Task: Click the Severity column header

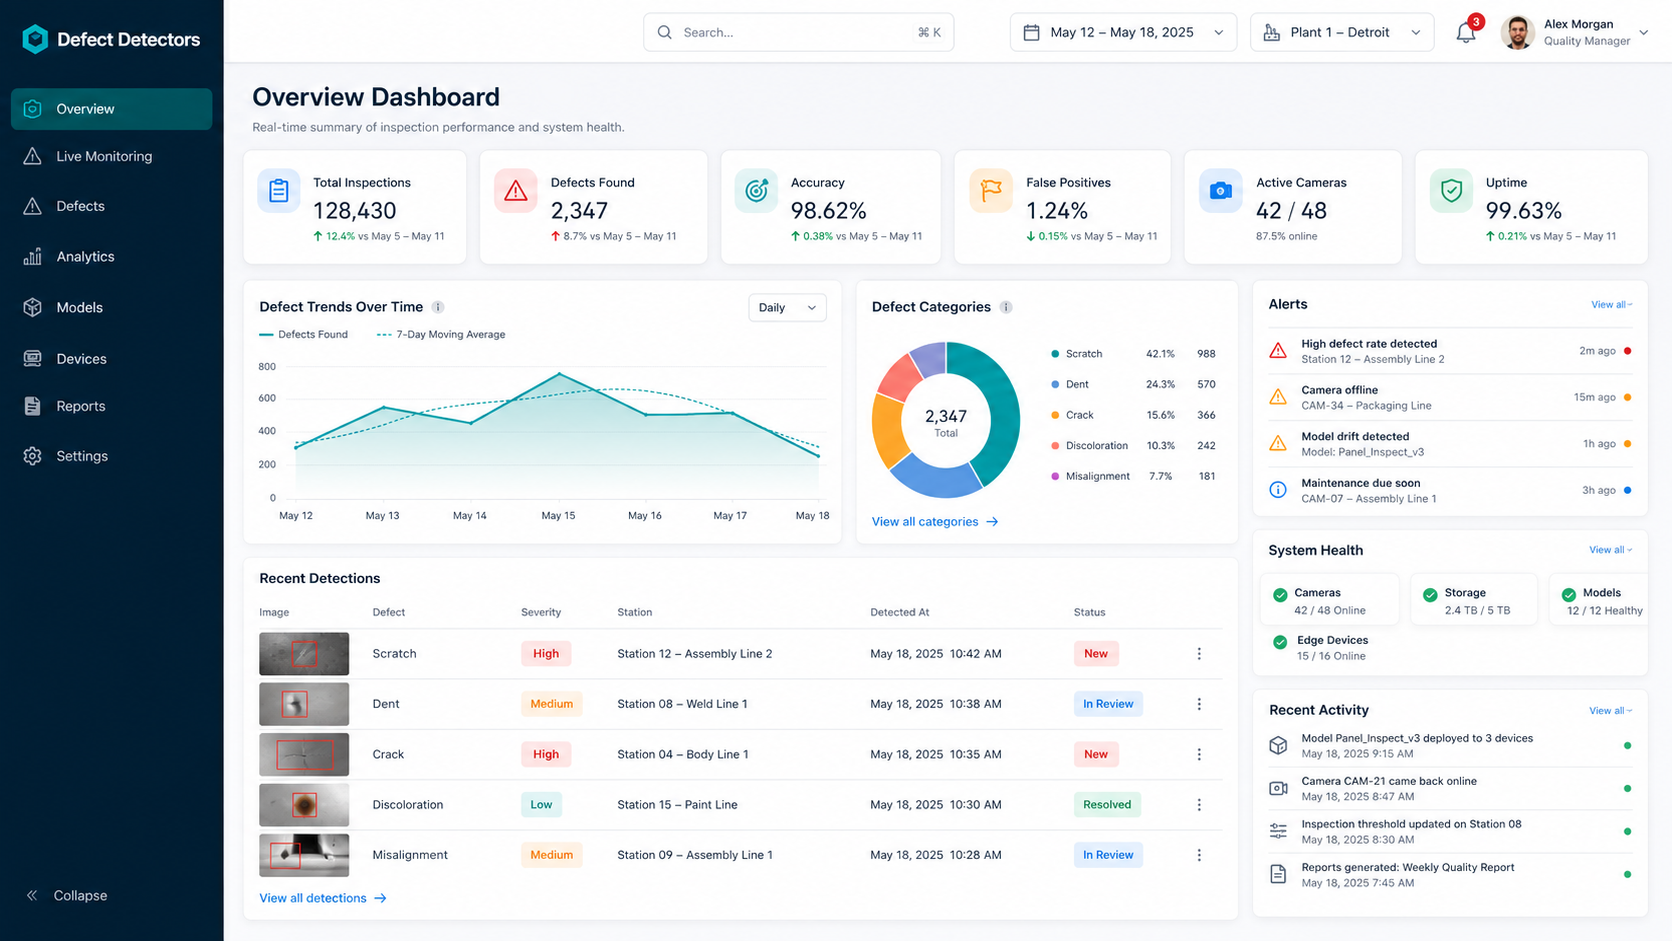Action: [541, 613]
